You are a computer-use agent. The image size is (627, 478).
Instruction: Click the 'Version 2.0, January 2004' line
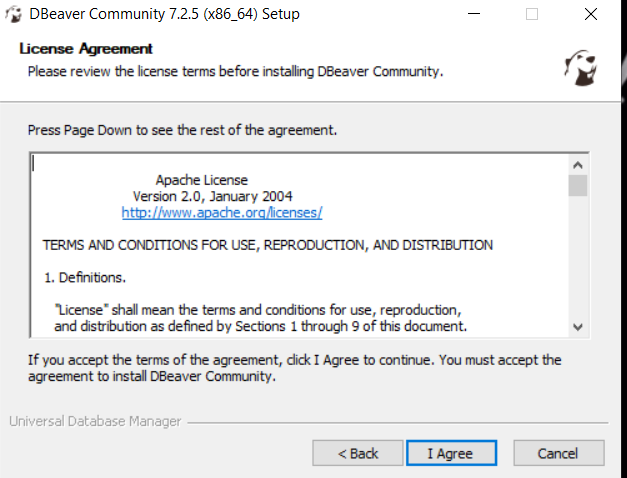point(212,196)
